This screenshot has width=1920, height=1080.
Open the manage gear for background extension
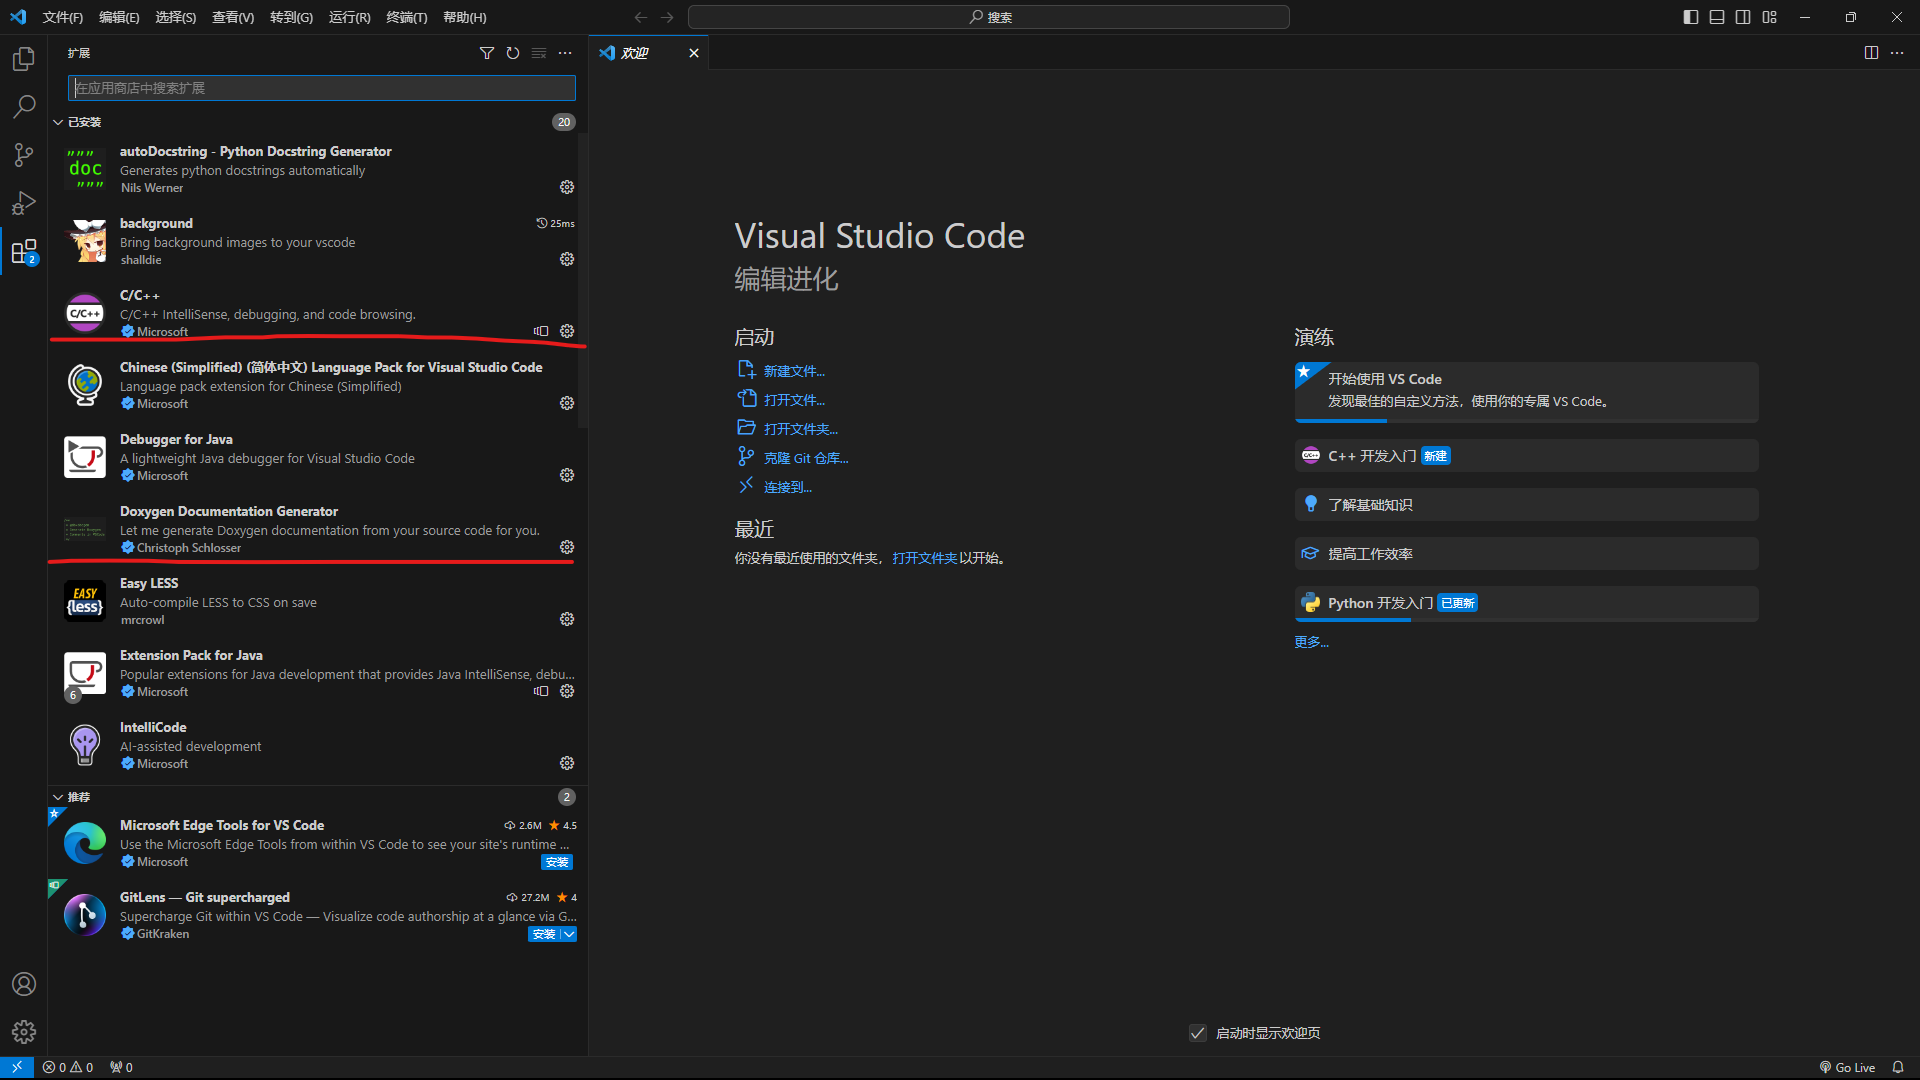[x=567, y=259]
